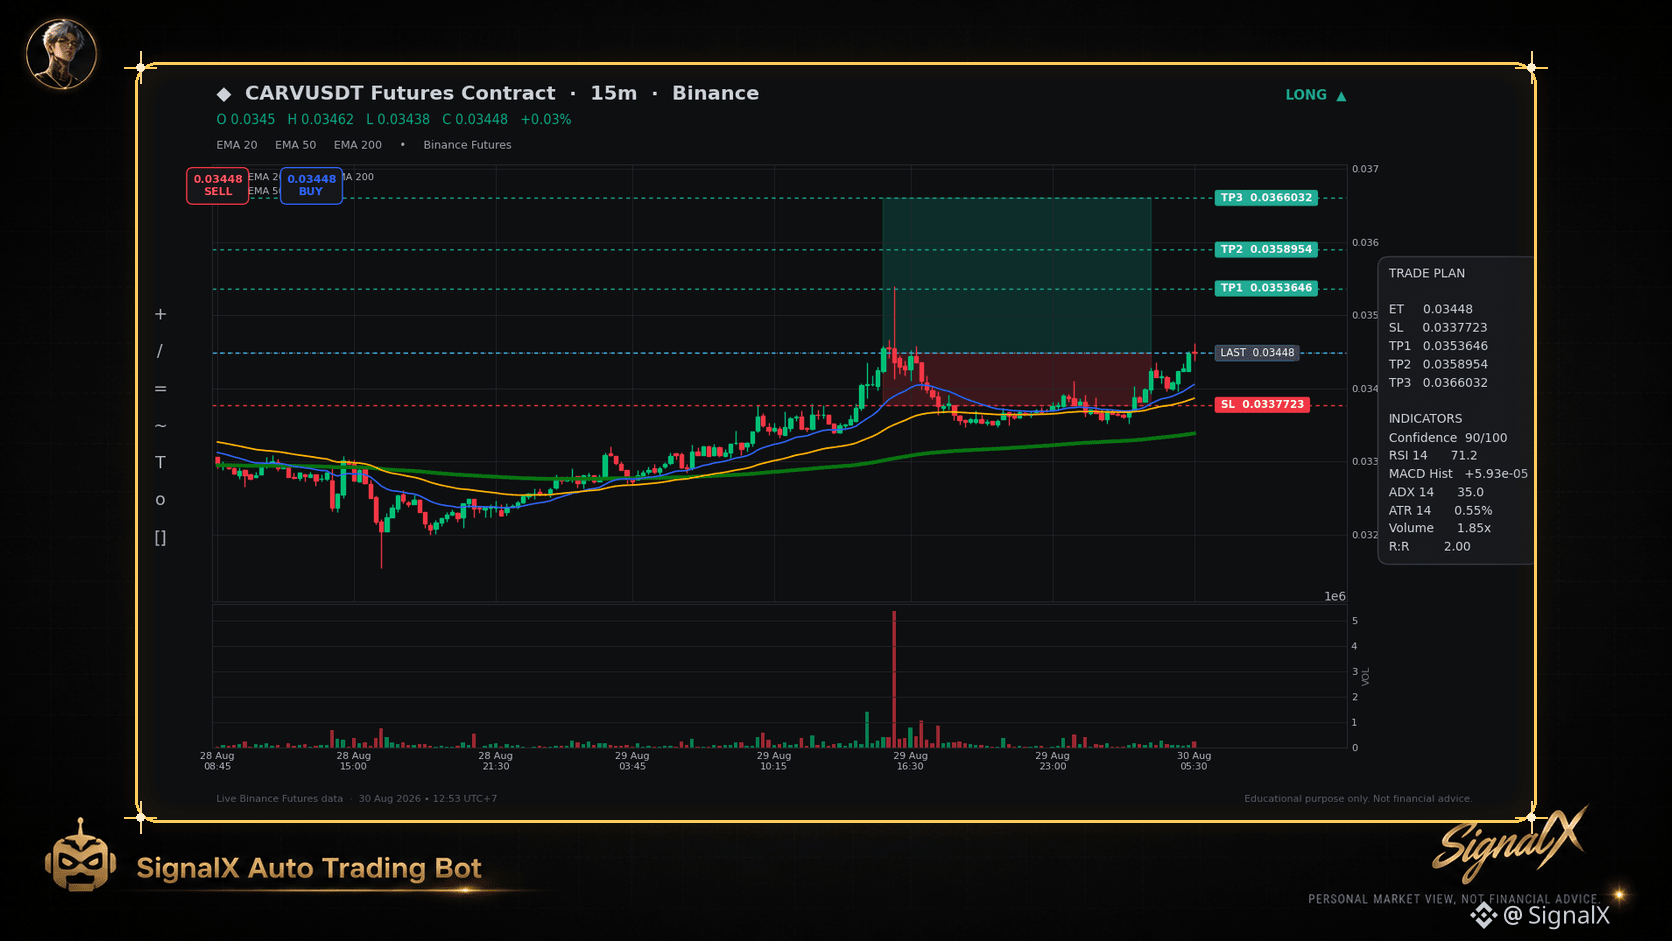Select the circle shape tool
Screen dimensions: 1672x941
[160, 500]
